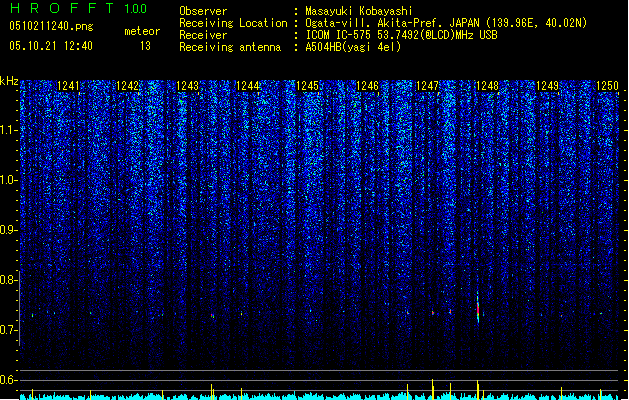Click receiver text ICOM IC-575 53.7492 MHz USB
This screenshot has width=629, height=400.
(x=401, y=35)
